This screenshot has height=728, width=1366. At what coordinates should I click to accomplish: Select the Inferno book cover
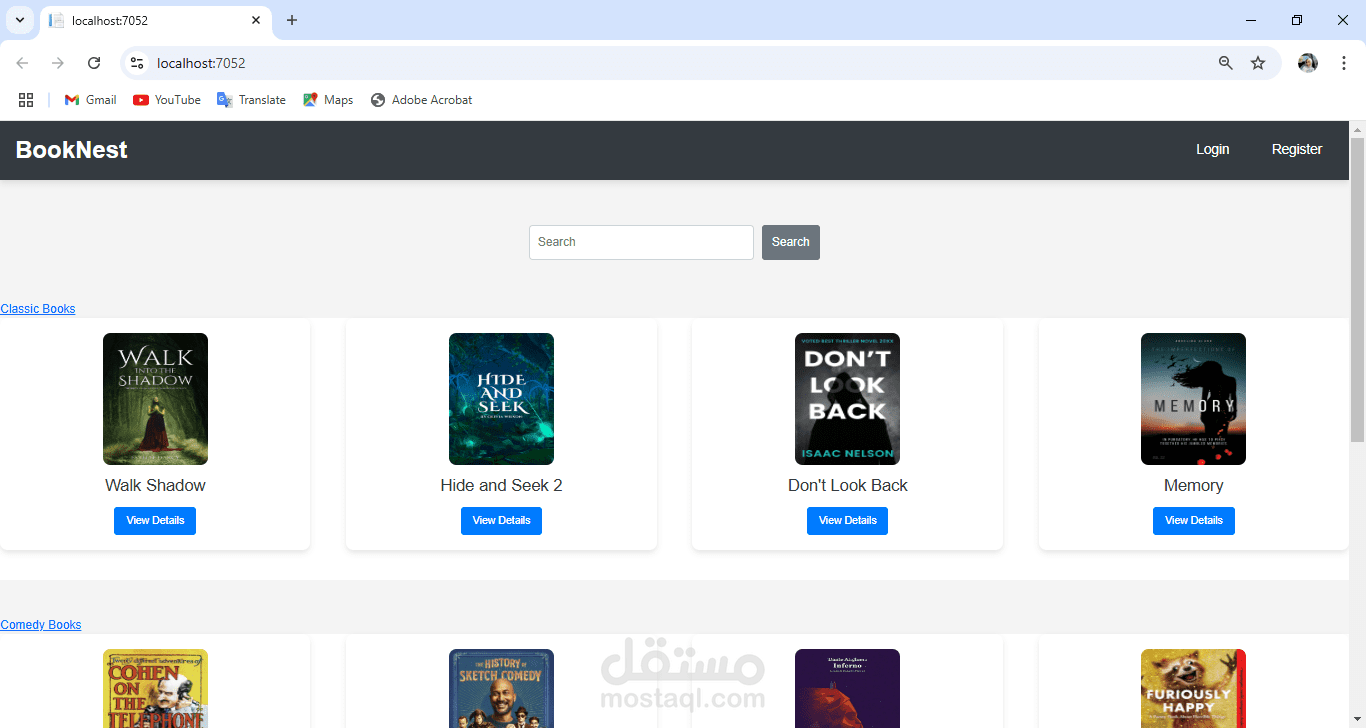click(847, 688)
